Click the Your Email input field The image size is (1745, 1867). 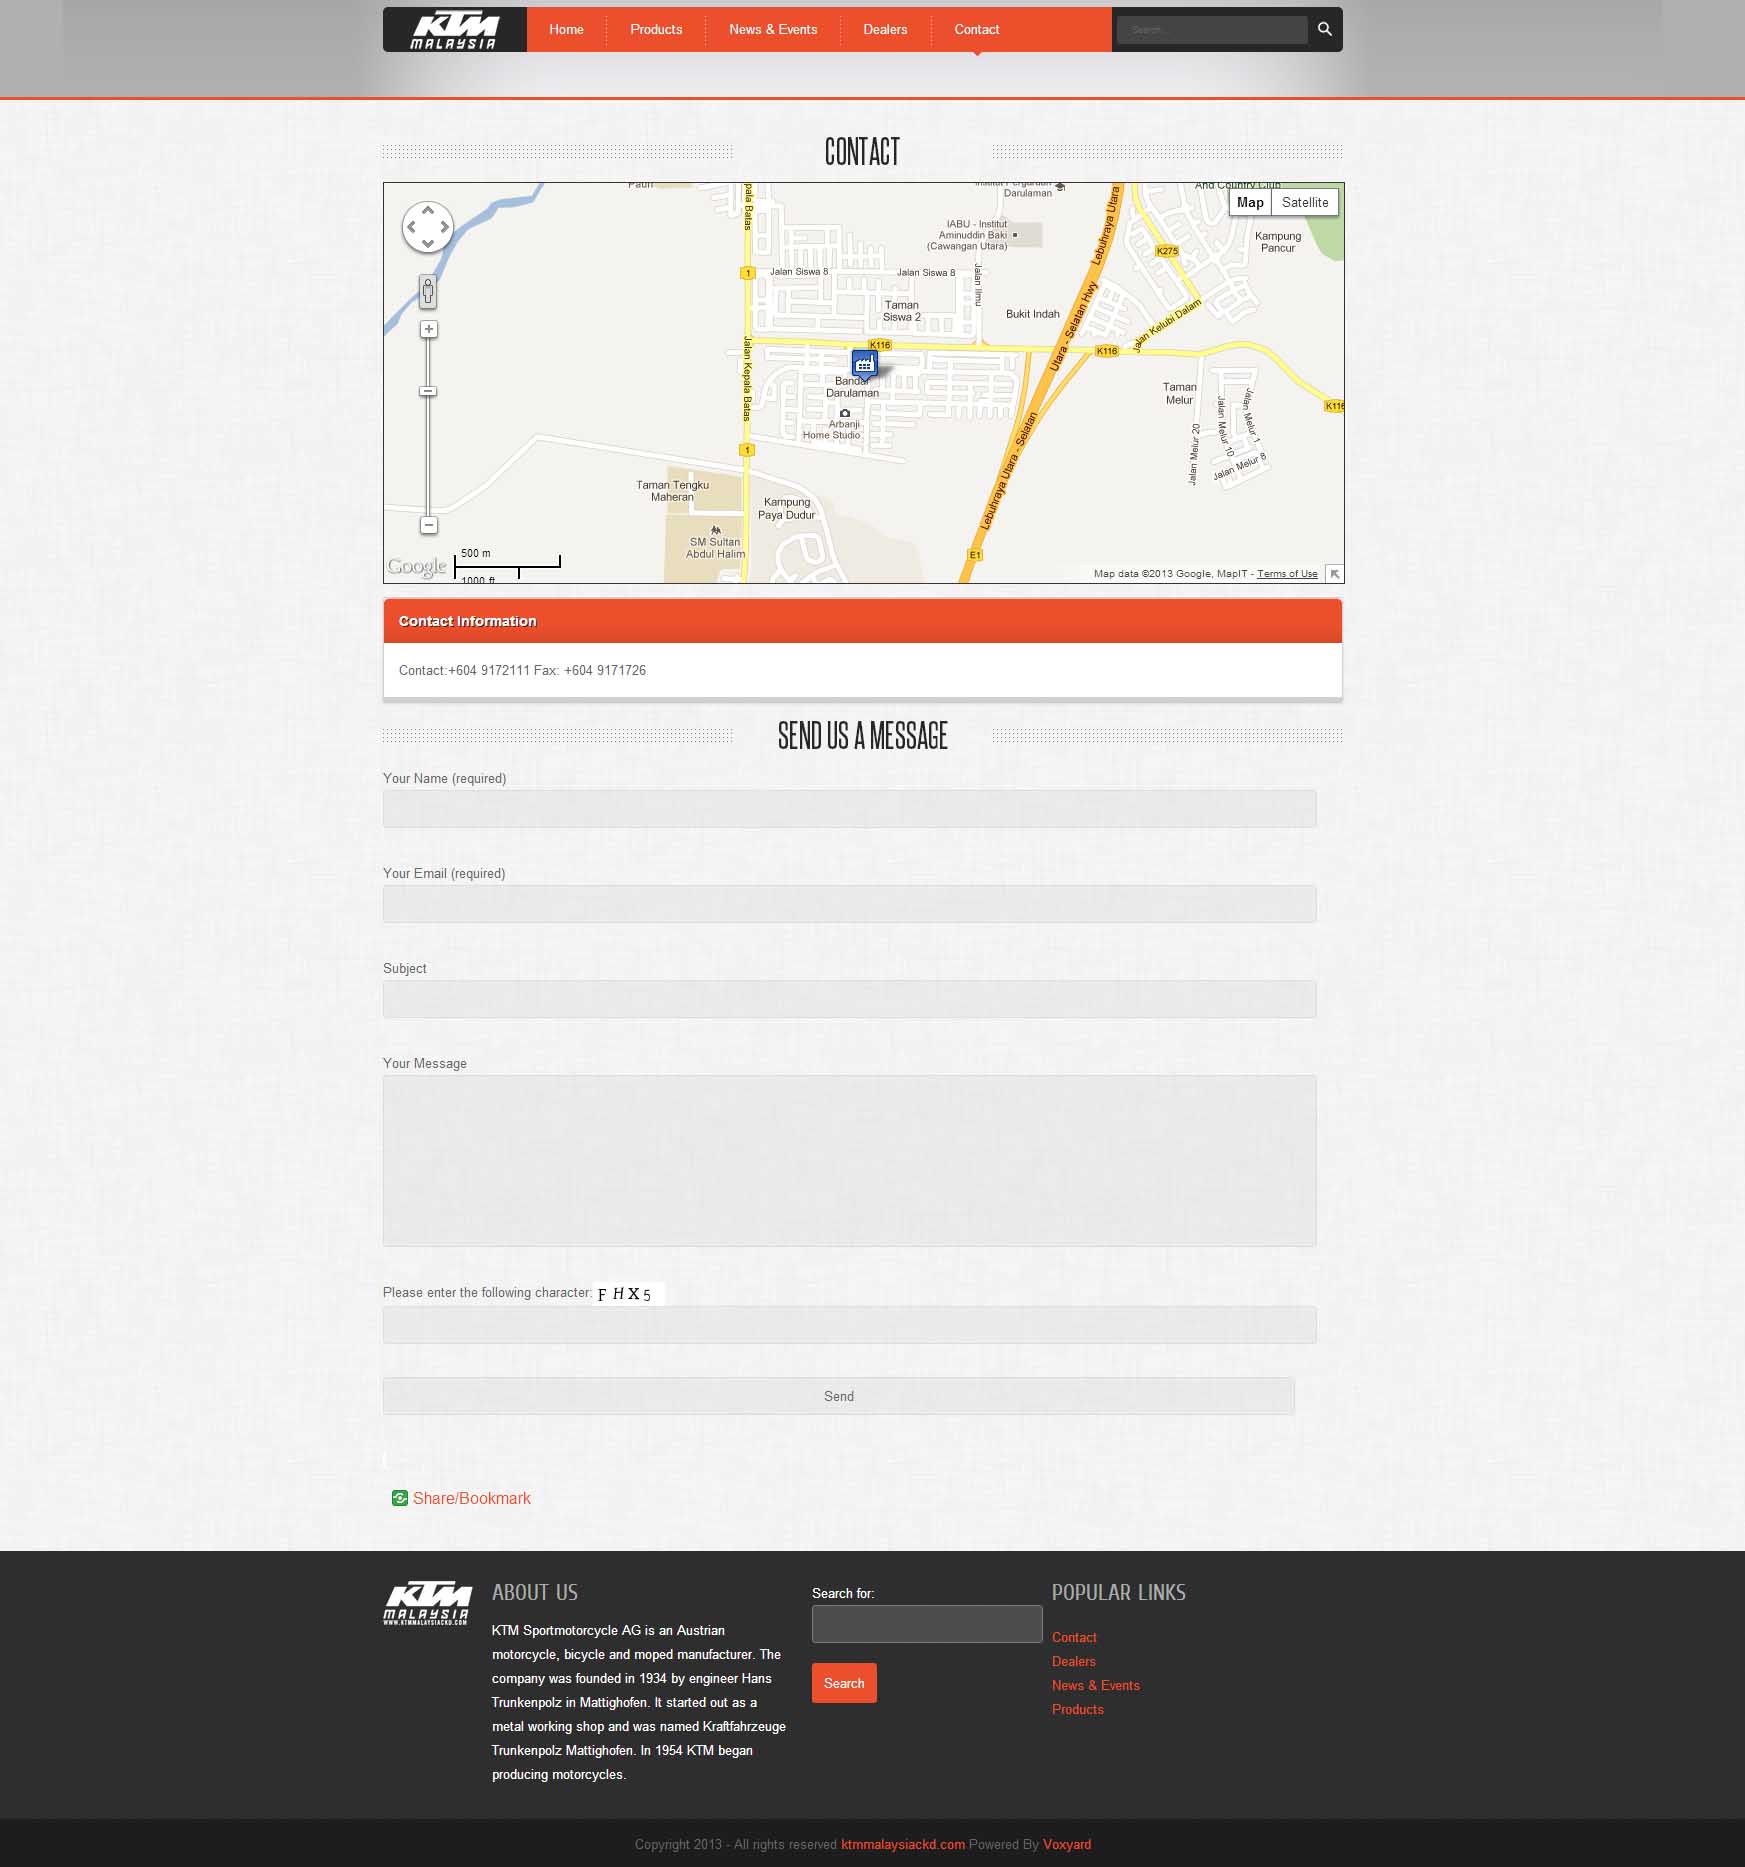click(849, 904)
